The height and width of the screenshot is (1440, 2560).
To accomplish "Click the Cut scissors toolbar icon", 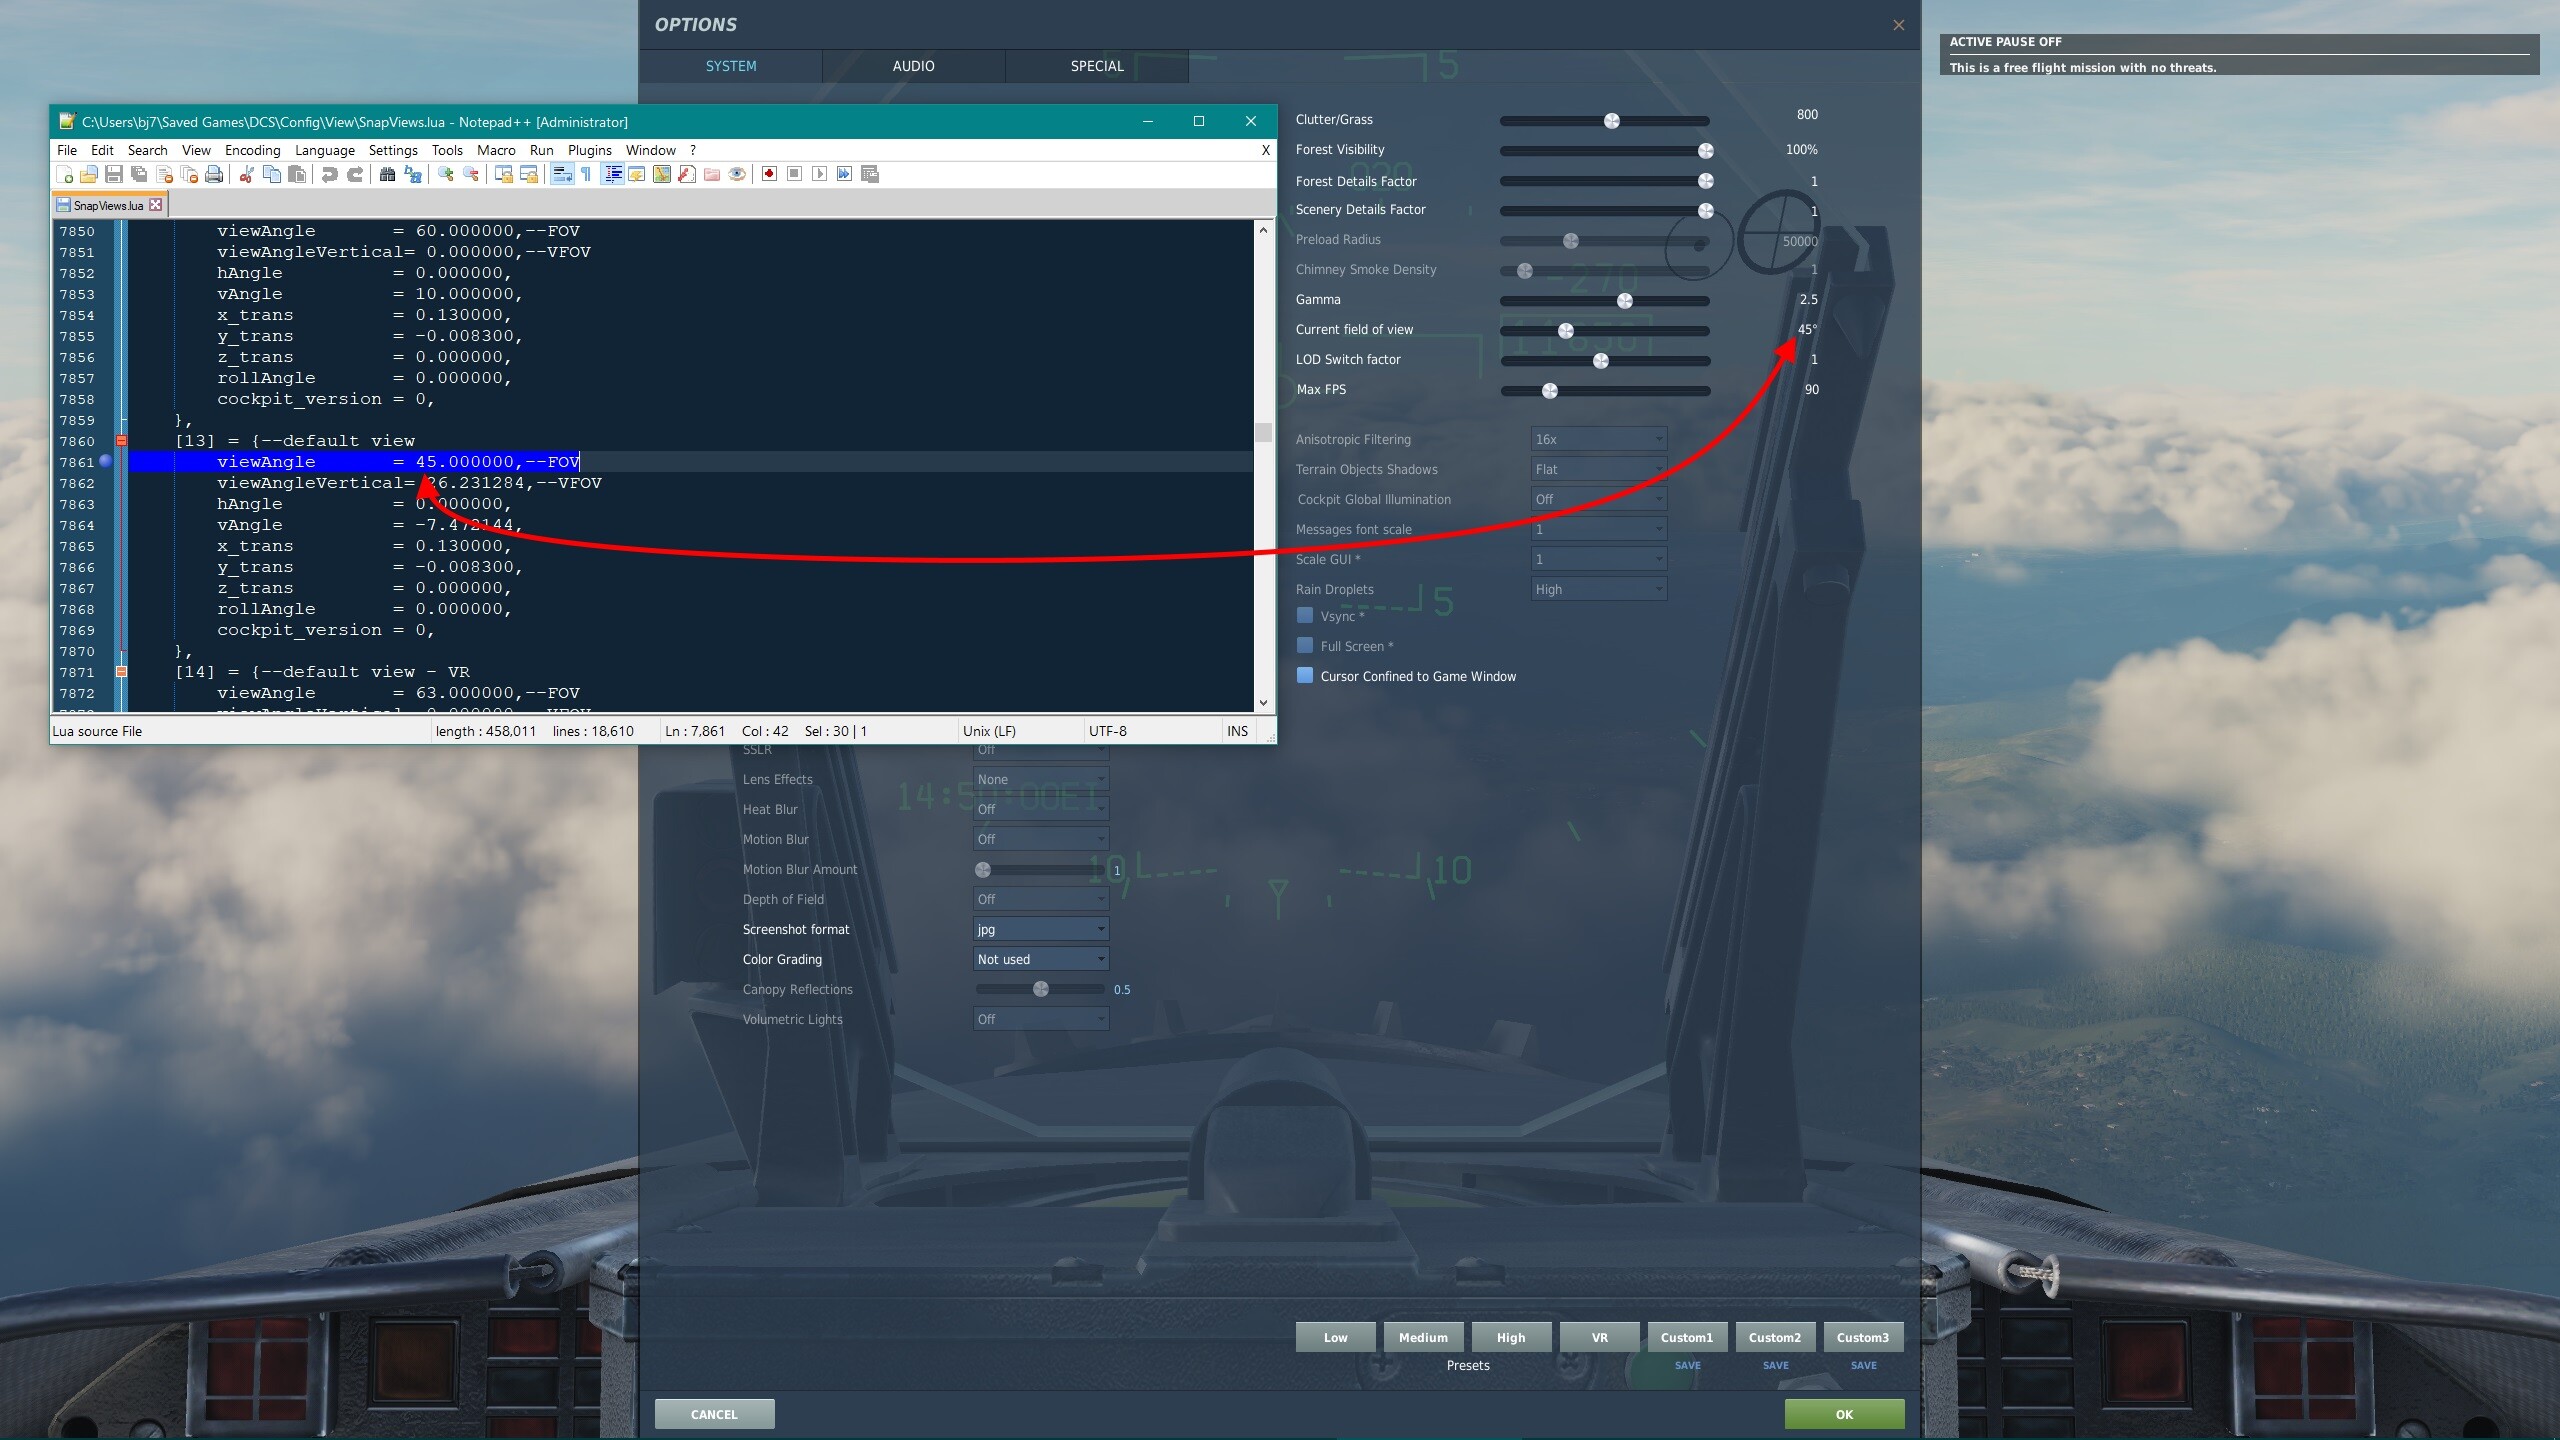I will click(246, 175).
